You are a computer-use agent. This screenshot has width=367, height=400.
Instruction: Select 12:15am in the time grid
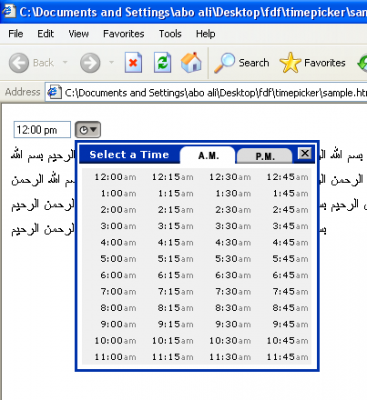pos(173,177)
